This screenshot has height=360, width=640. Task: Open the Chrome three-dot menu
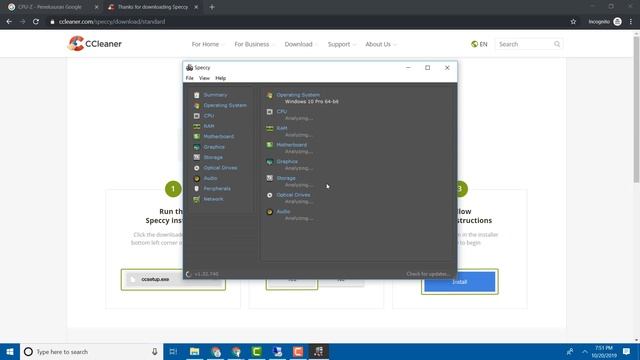(x=631, y=22)
